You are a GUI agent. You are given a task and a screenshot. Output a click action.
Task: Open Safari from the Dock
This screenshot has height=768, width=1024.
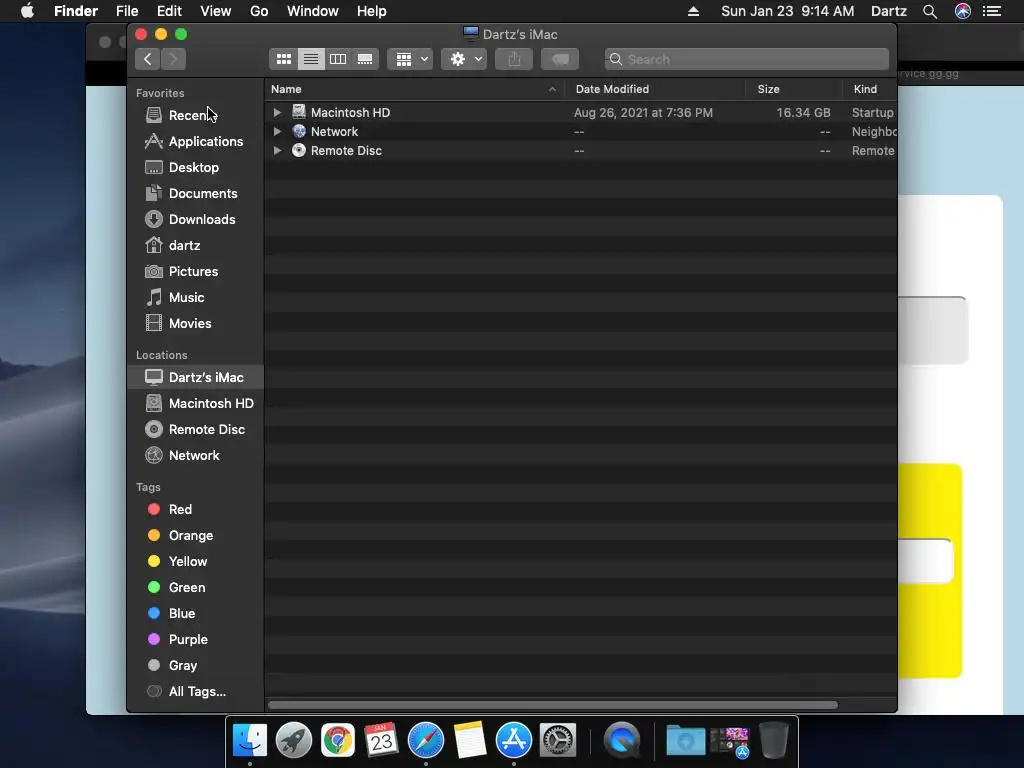point(426,741)
